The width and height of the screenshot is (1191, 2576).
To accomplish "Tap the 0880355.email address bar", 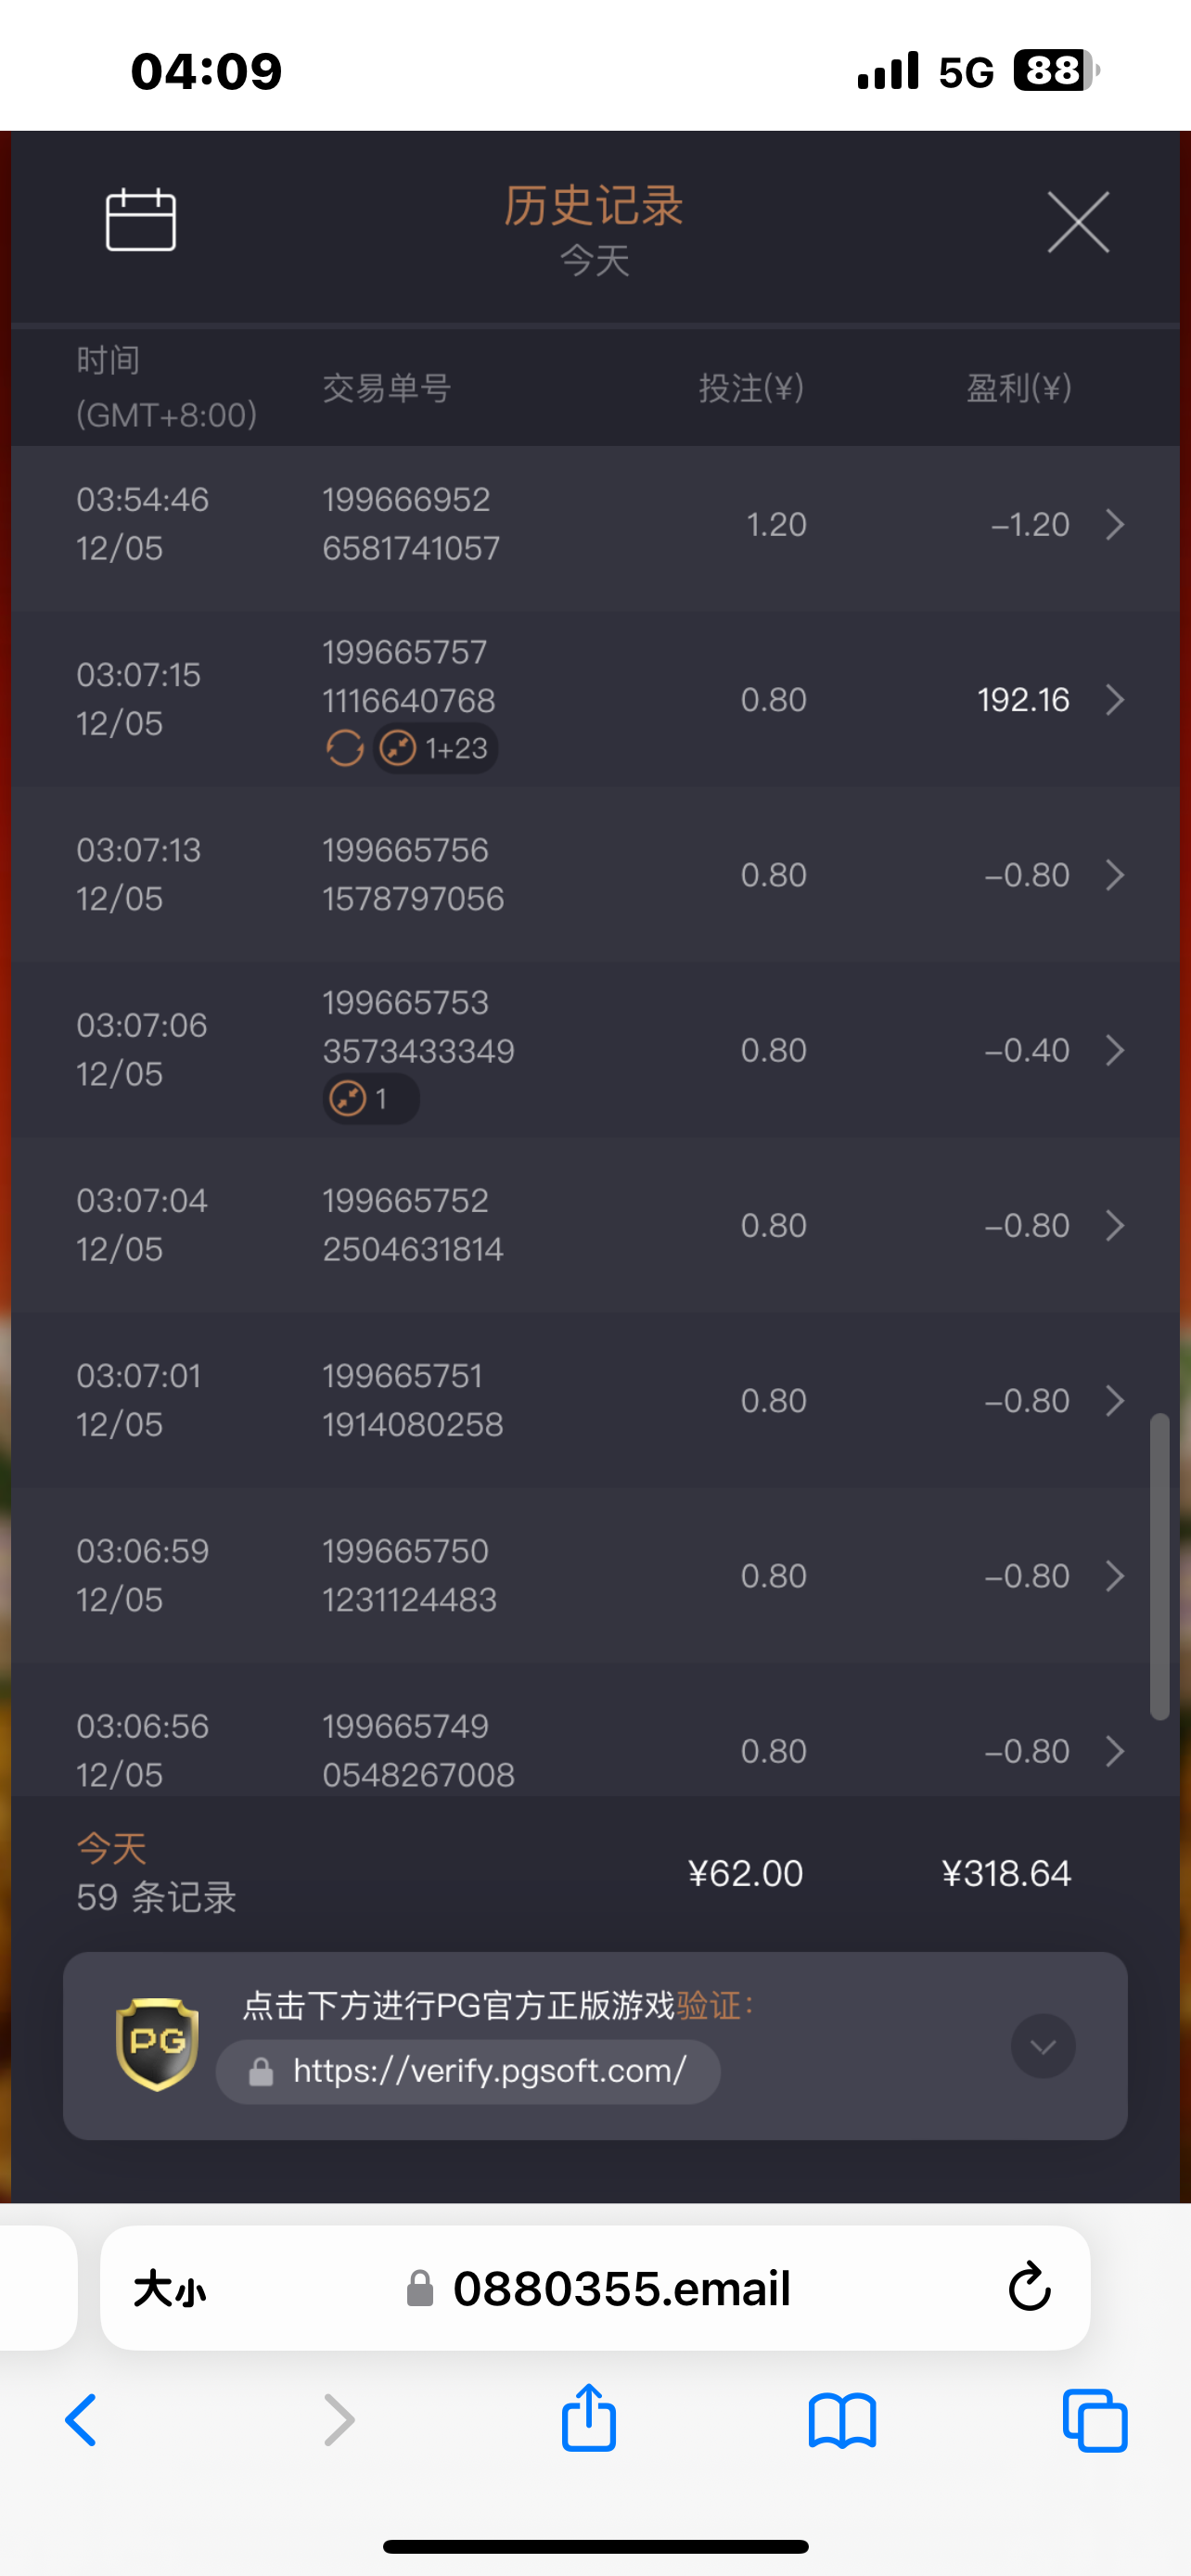I will click(x=620, y=2288).
